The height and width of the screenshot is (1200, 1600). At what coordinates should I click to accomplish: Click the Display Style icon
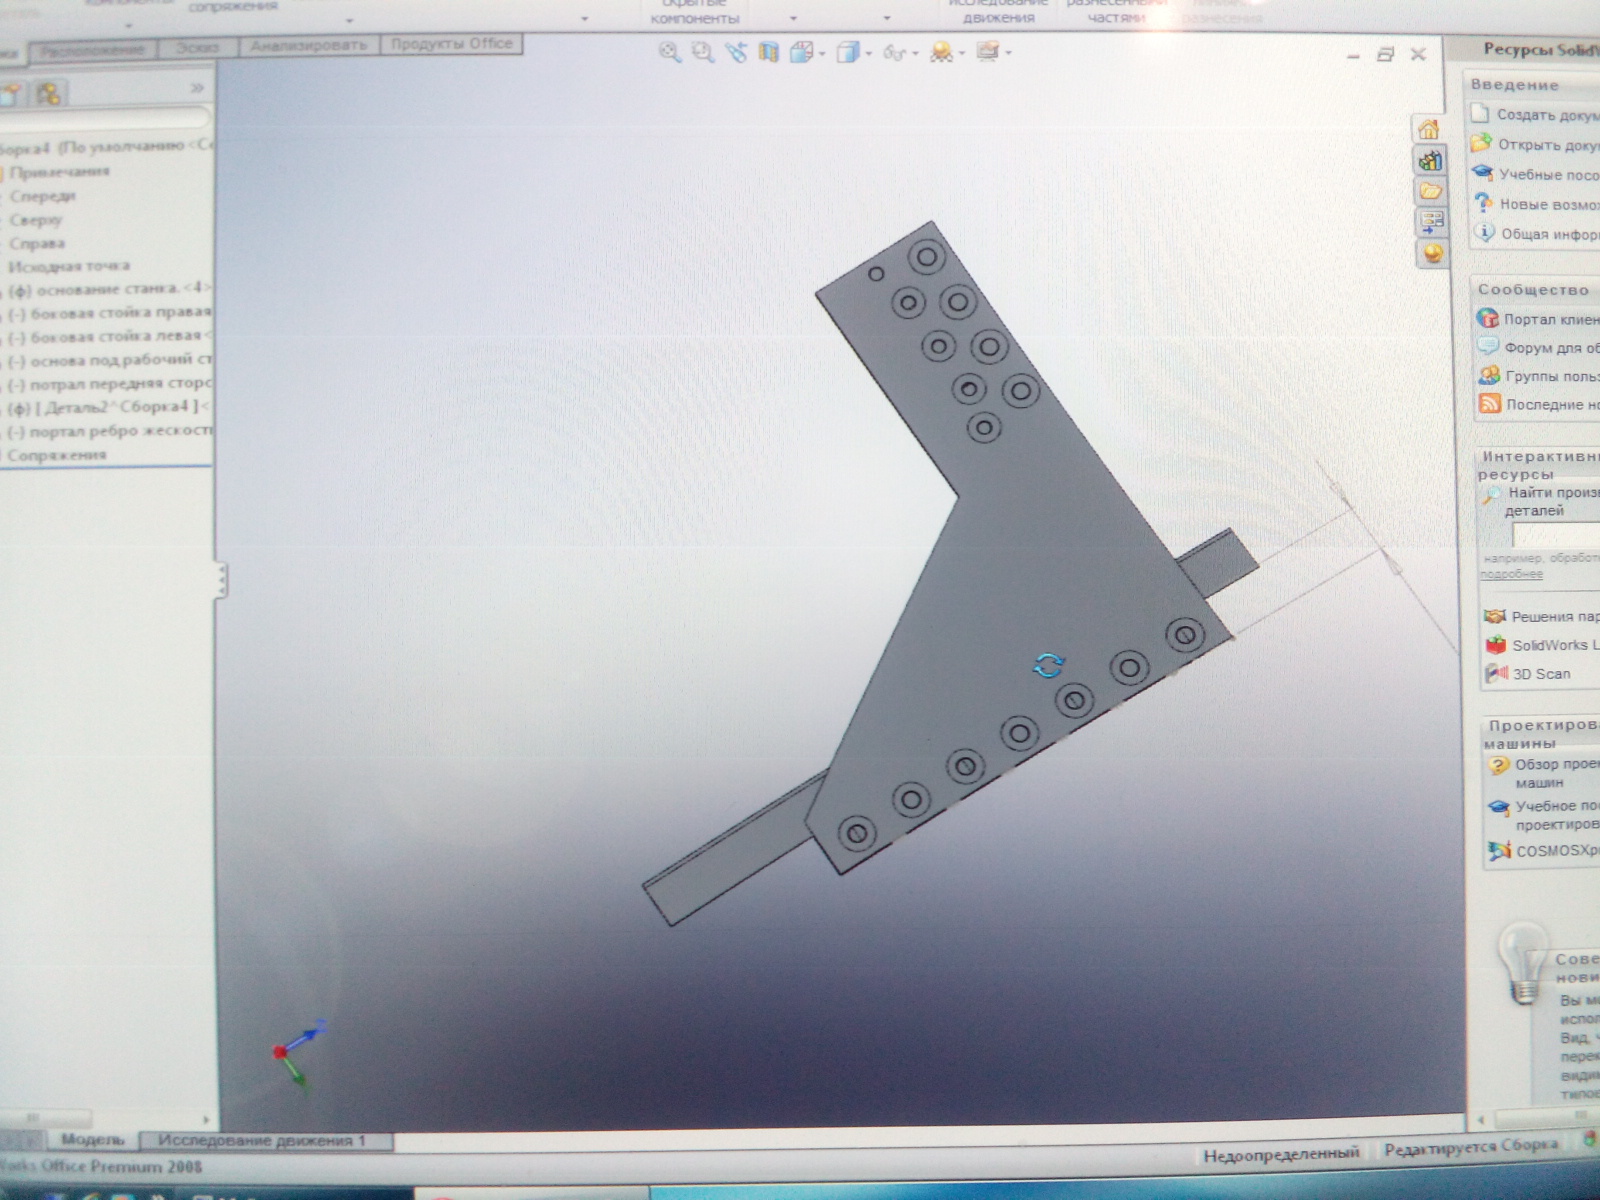(848, 52)
